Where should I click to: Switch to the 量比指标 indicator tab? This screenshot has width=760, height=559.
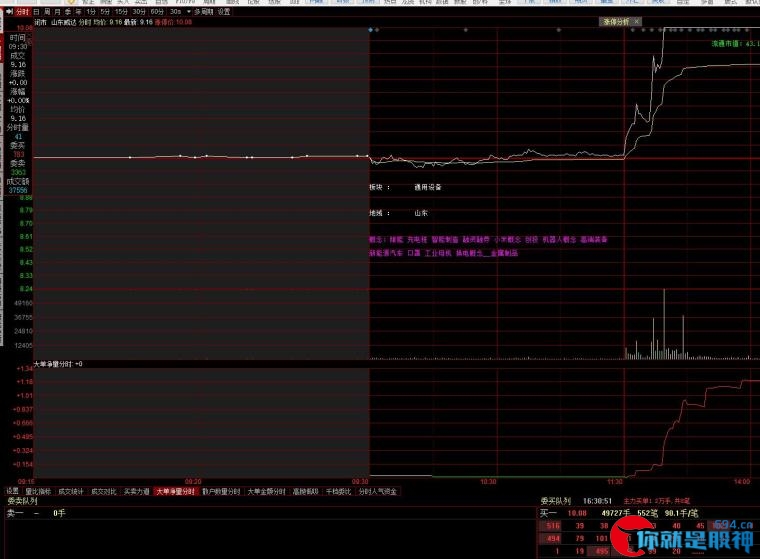[x=38, y=492]
